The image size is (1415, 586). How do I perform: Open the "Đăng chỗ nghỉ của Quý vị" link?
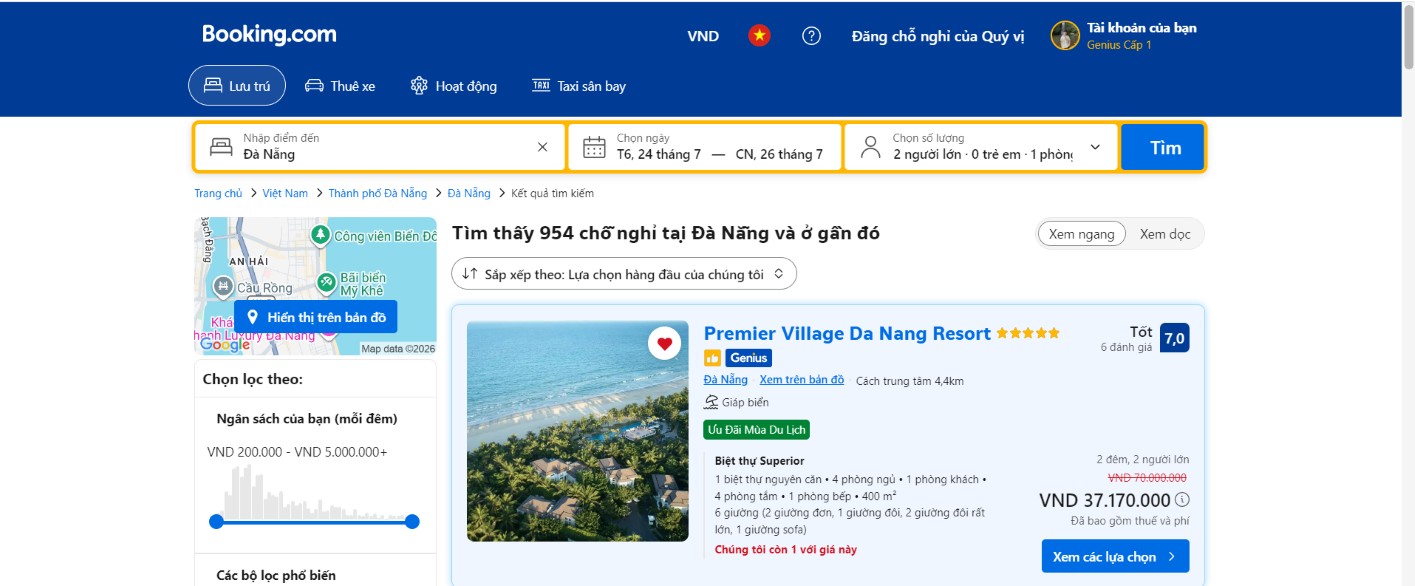tap(938, 36)
